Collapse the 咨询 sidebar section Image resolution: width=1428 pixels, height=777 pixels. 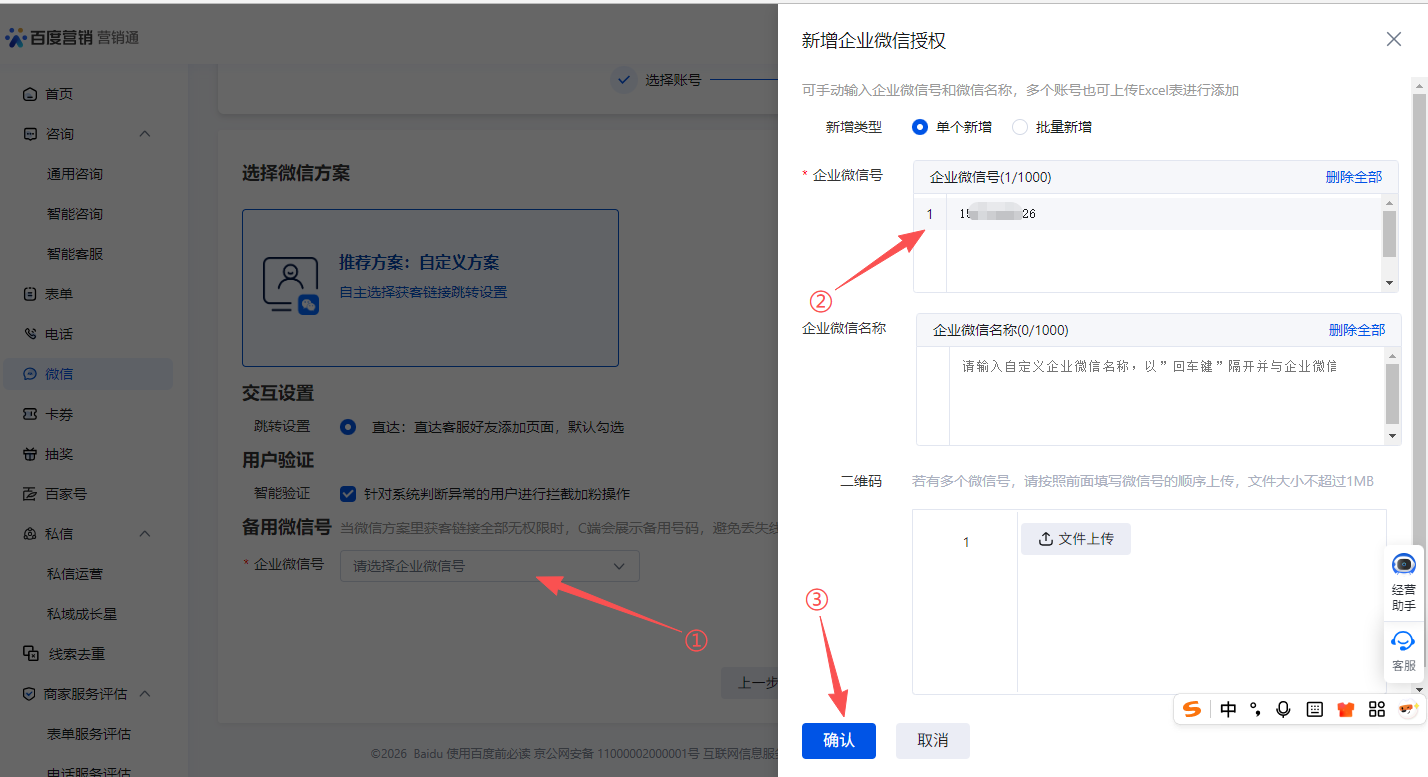pos(144,134)
